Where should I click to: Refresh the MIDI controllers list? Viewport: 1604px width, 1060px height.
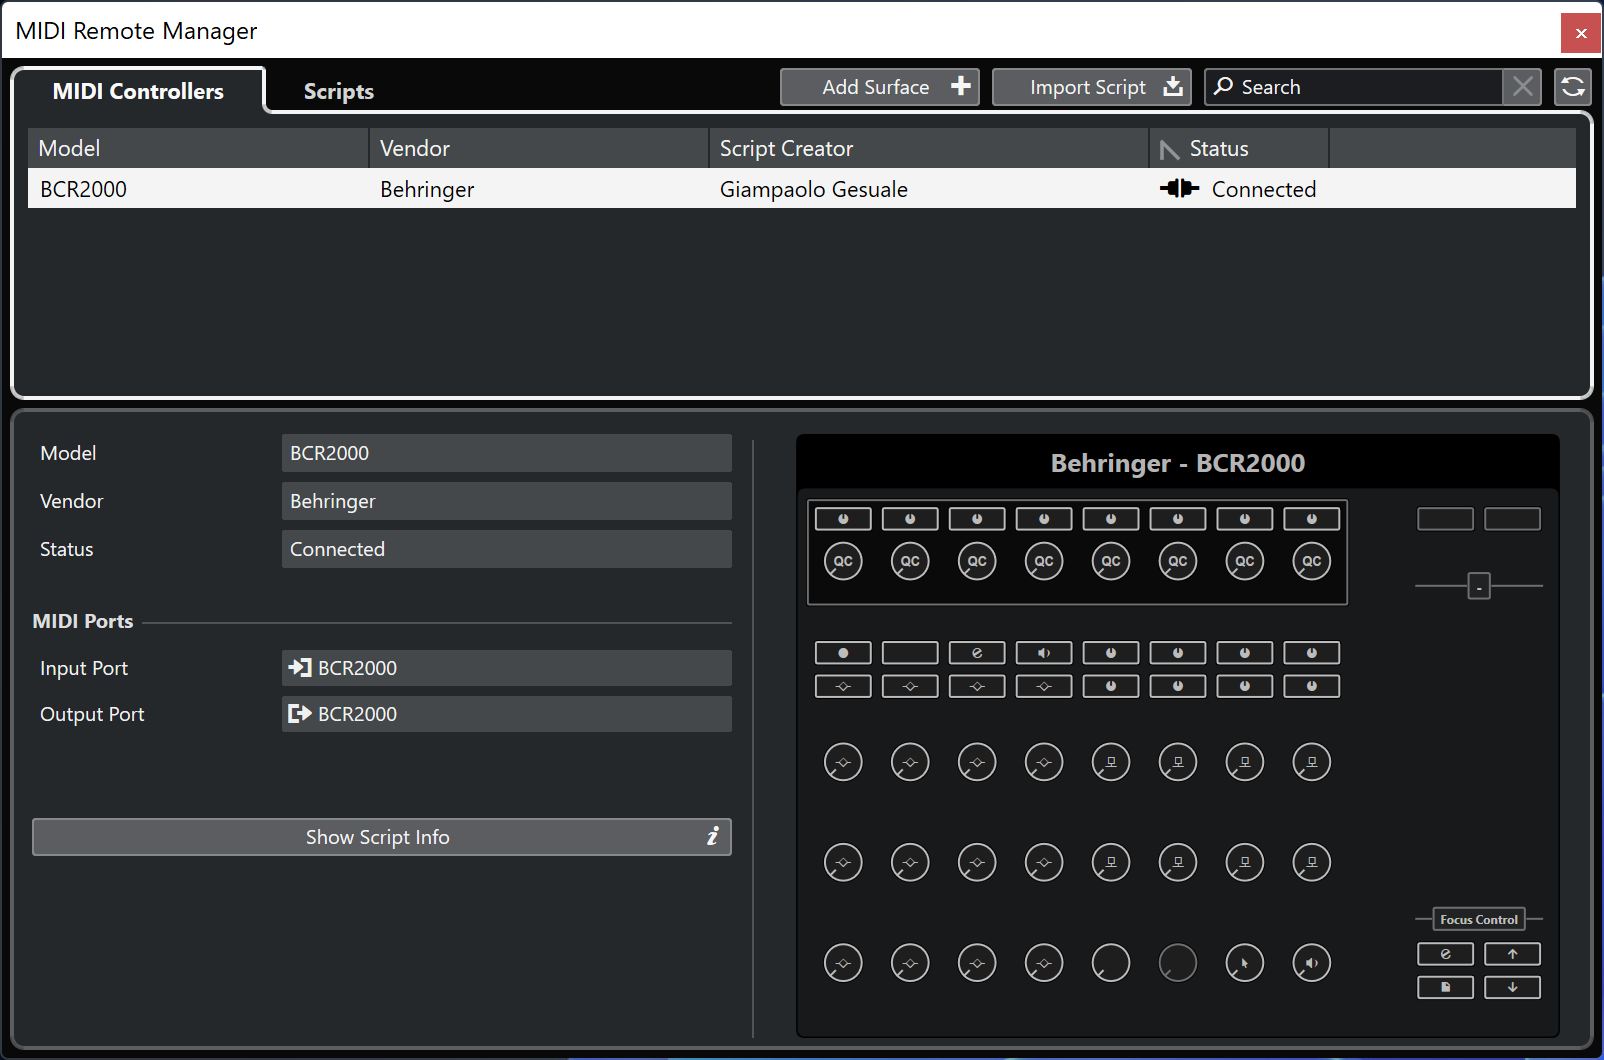[x=1573, y=87]
